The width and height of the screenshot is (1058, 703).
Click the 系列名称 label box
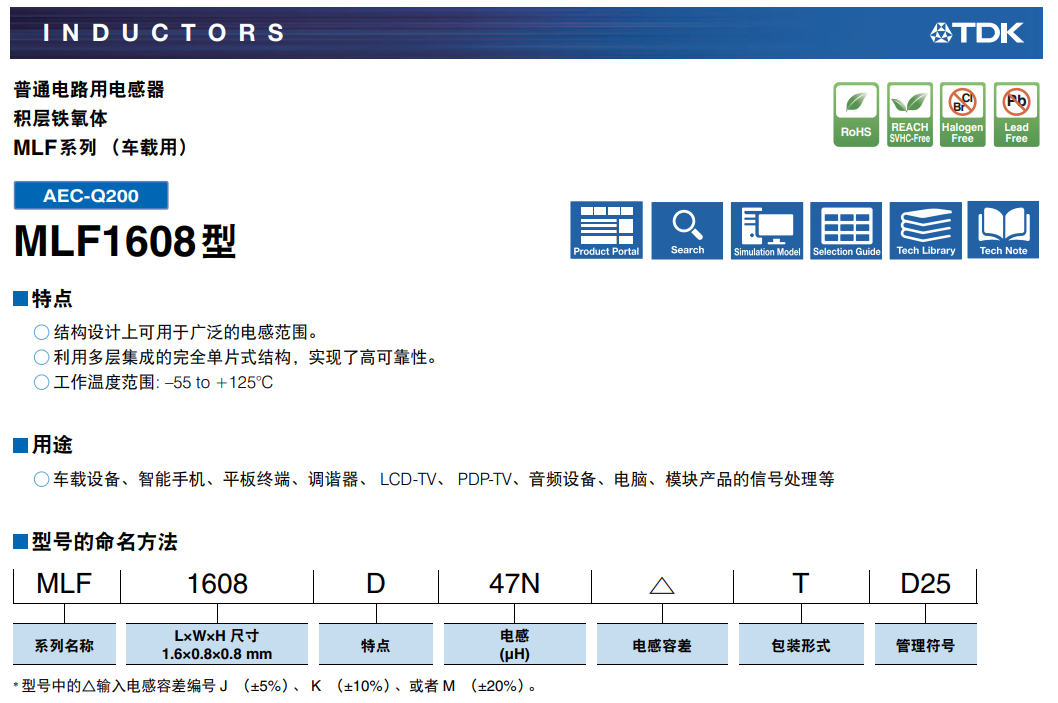coord(64,645)
